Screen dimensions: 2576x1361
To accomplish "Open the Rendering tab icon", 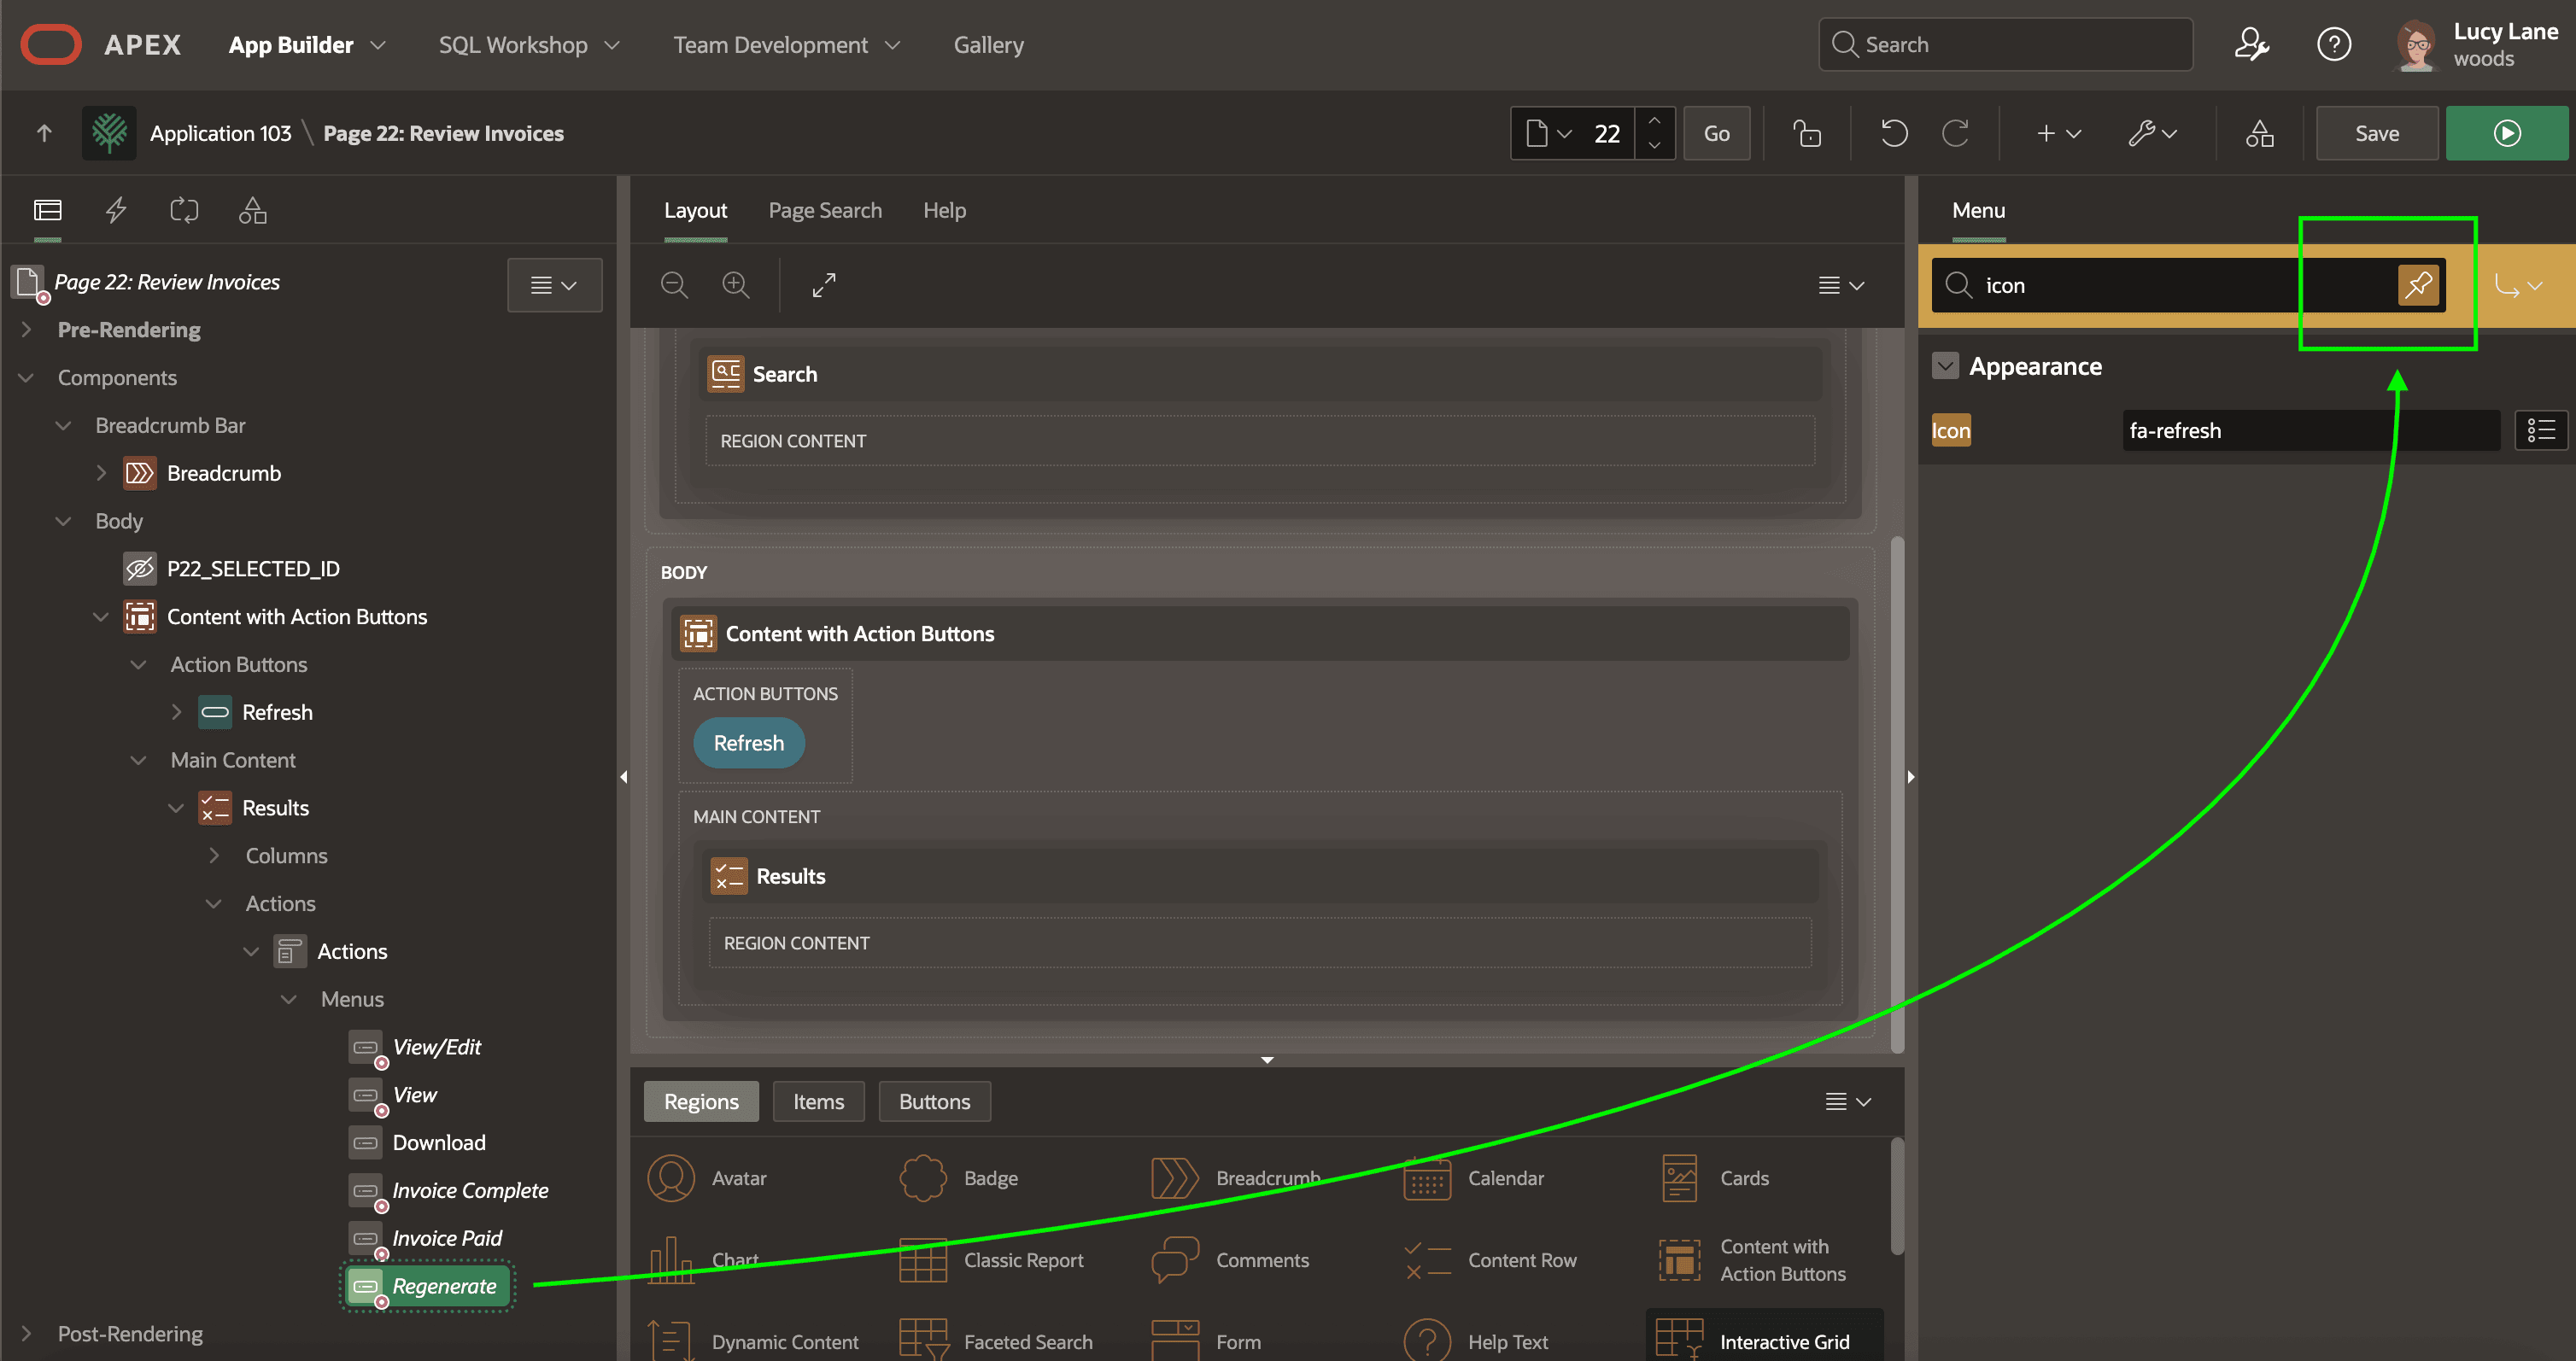I will (48, 210).
